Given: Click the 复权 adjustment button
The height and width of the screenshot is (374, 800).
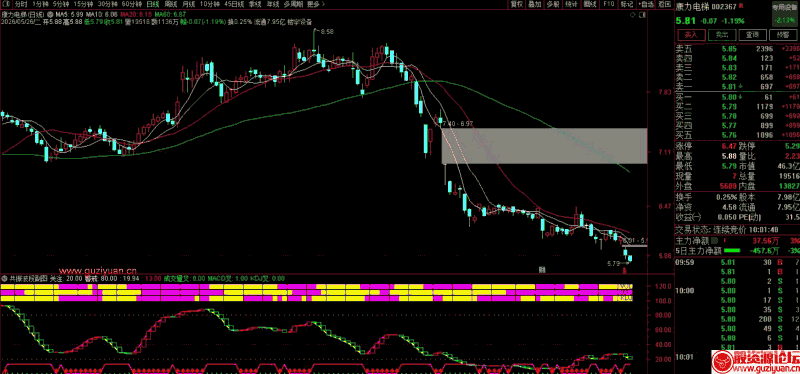Looking at the screenshot, I should point(517,4).
